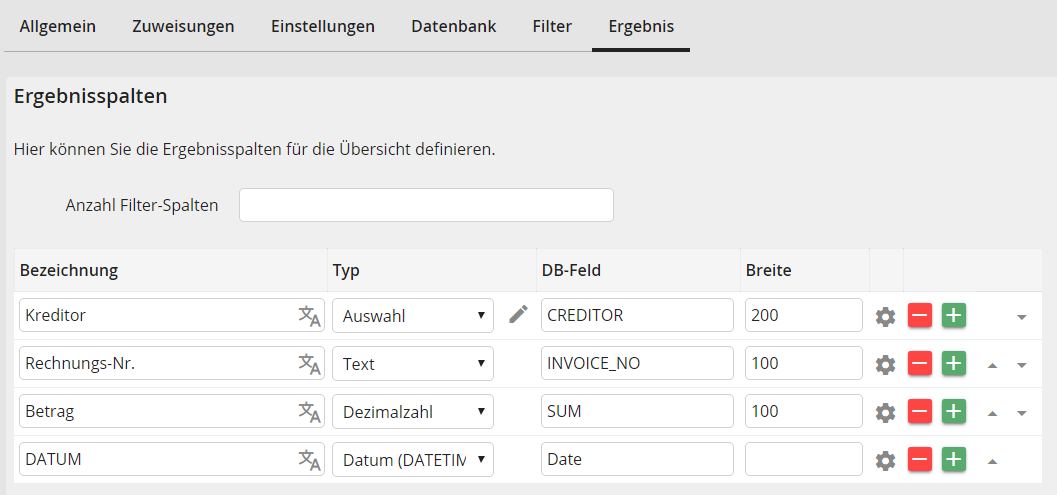Open gear settings for the Rechnungs-Nr. row
This screenshot has height=495, width=1057.
click(885, 364)
